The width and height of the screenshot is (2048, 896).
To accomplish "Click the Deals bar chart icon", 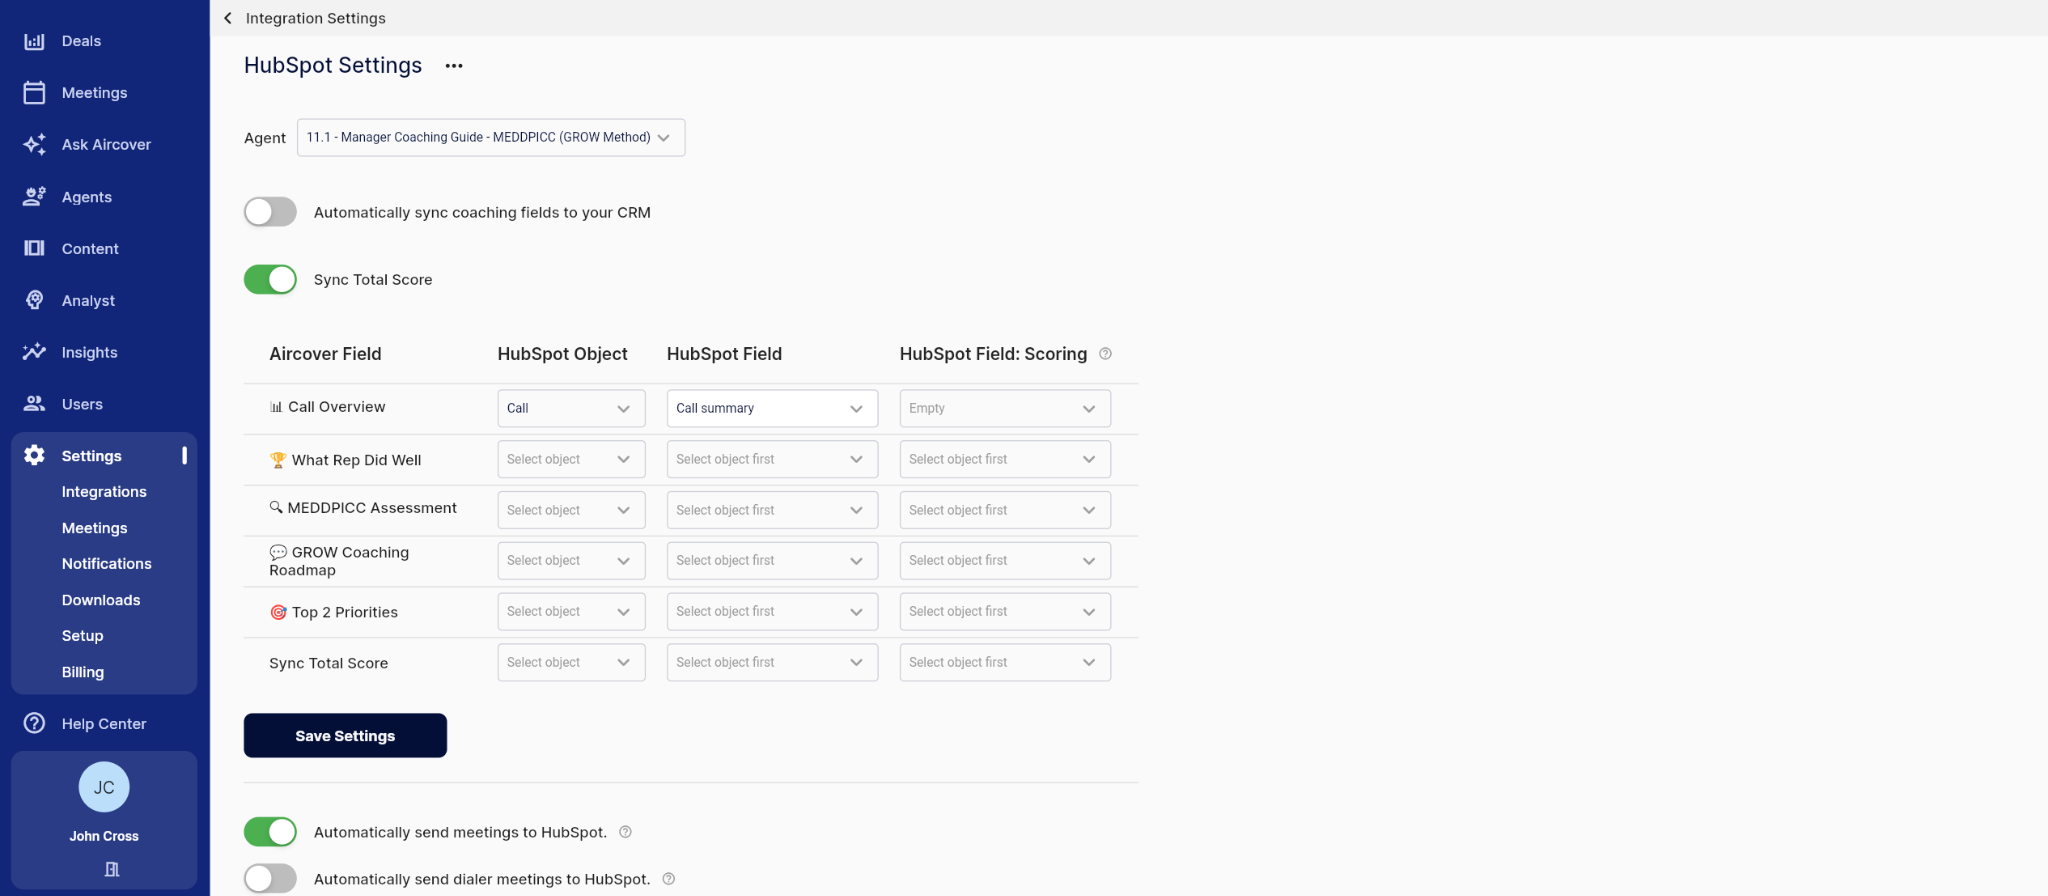I will point(34,41).
